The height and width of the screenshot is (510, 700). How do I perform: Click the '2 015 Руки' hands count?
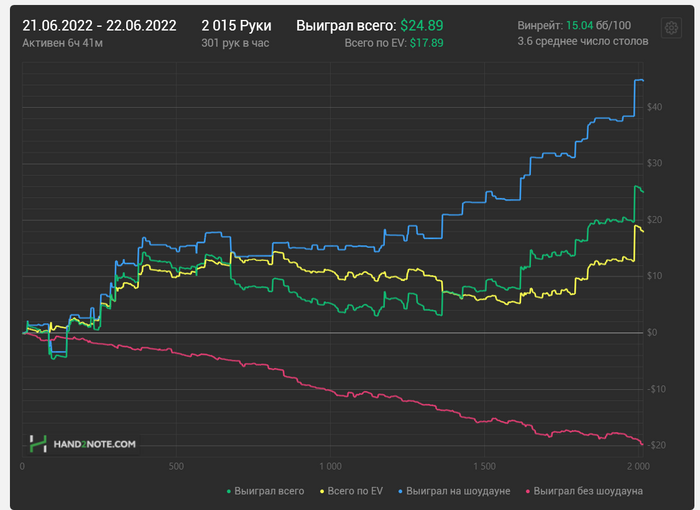(x=236, y=25)
